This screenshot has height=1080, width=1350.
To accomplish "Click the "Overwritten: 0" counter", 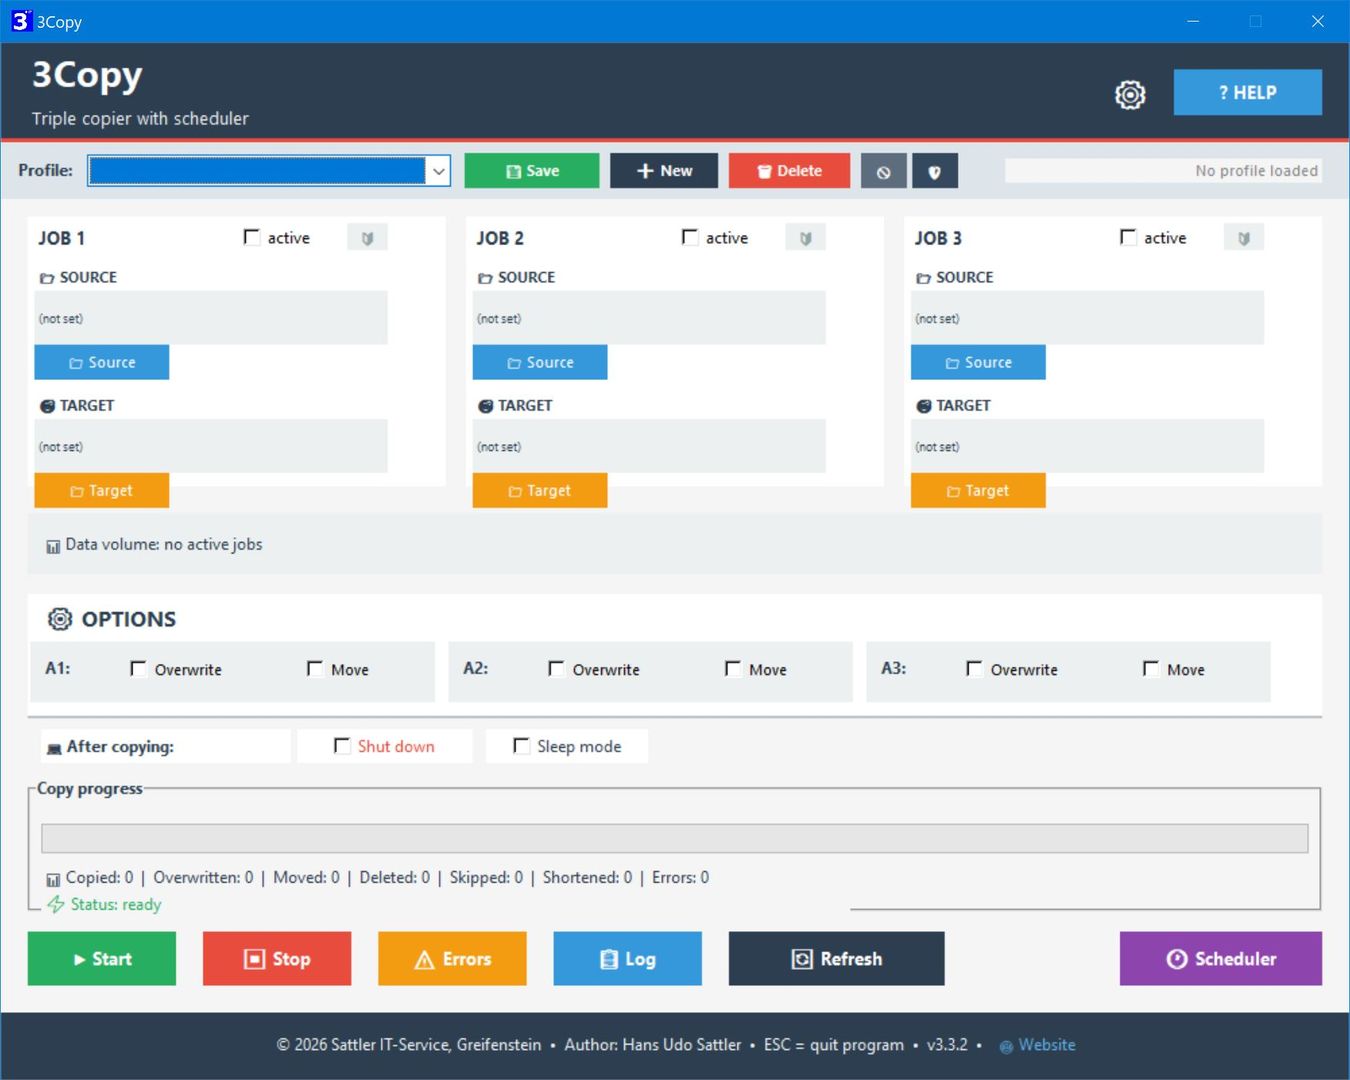I will [x=203, y=877].
